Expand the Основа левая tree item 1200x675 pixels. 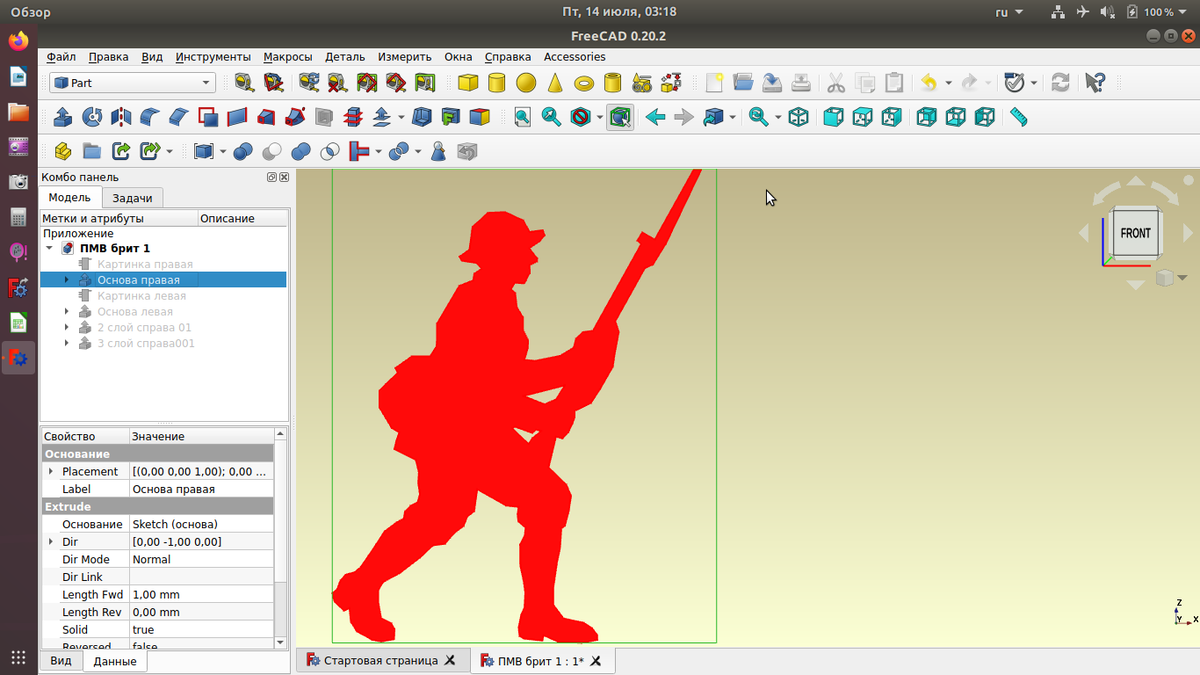(67, 312)
